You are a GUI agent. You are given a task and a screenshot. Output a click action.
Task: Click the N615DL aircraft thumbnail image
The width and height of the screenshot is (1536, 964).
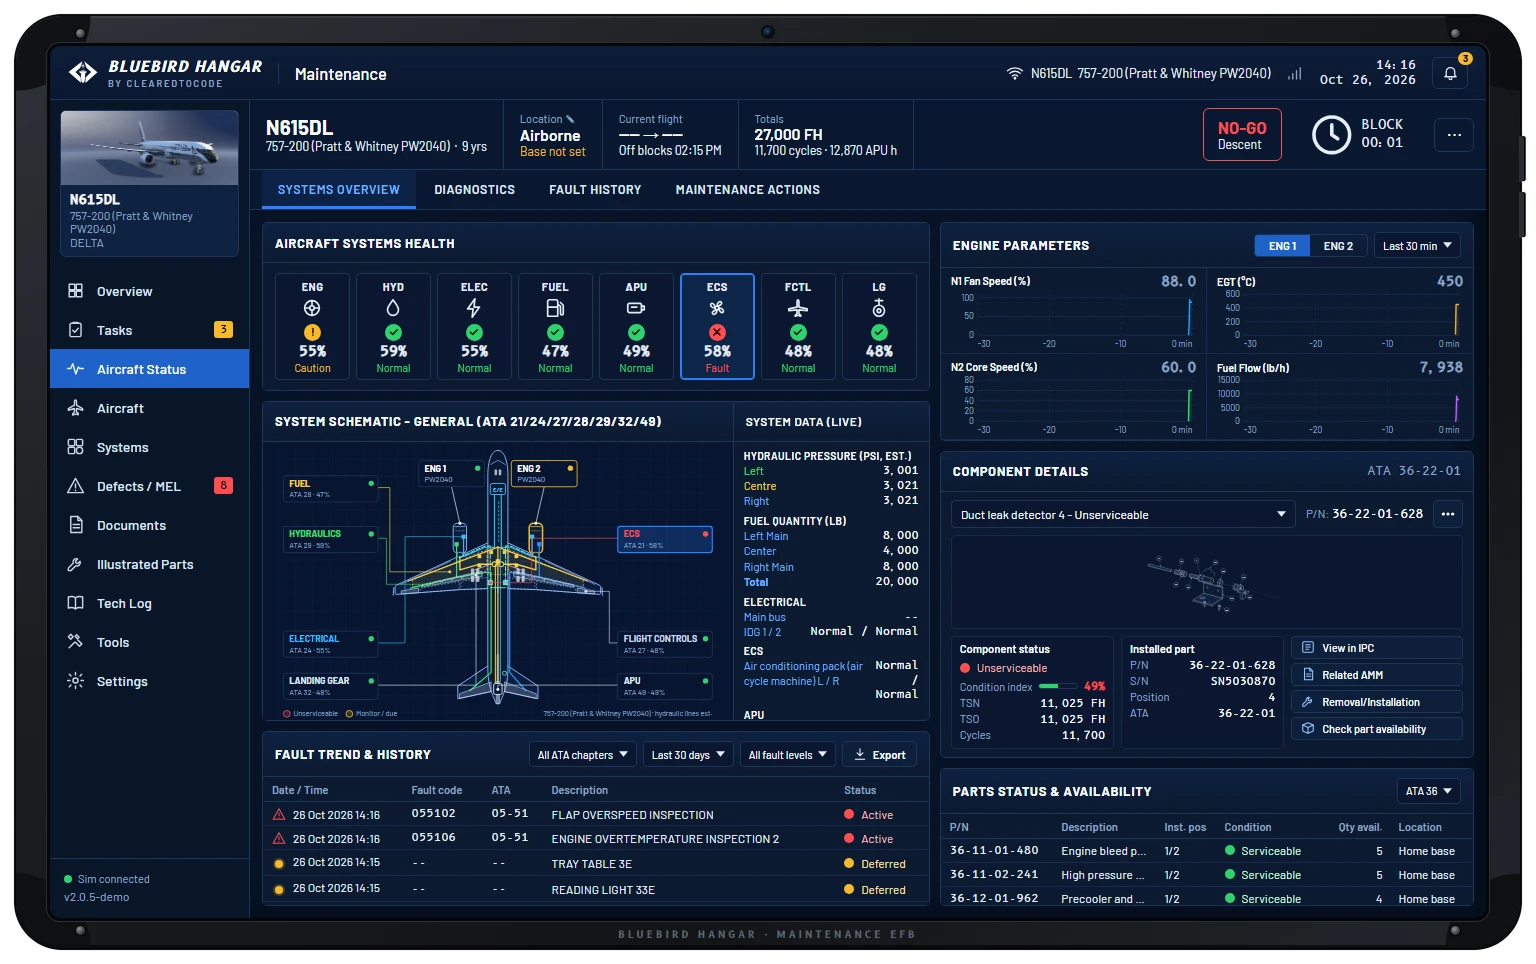(149, 148)
